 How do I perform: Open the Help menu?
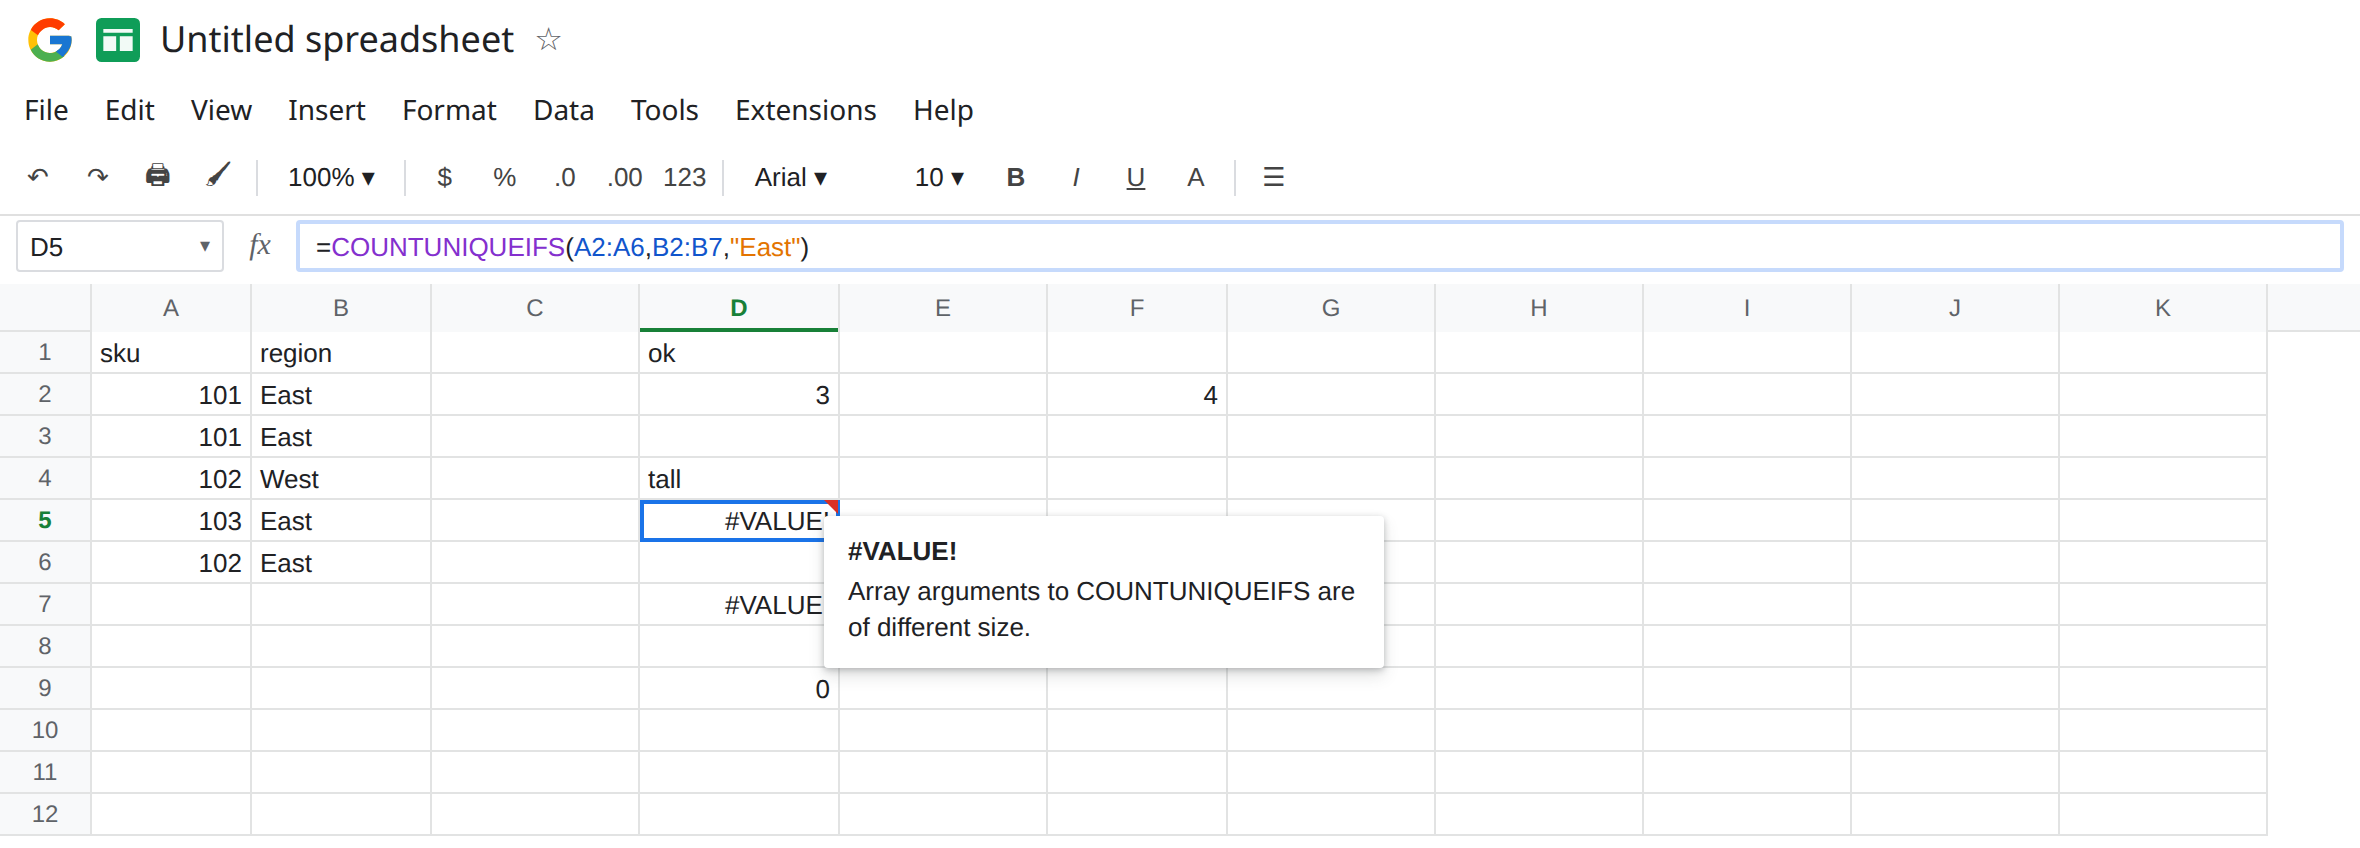coord(943,110)
